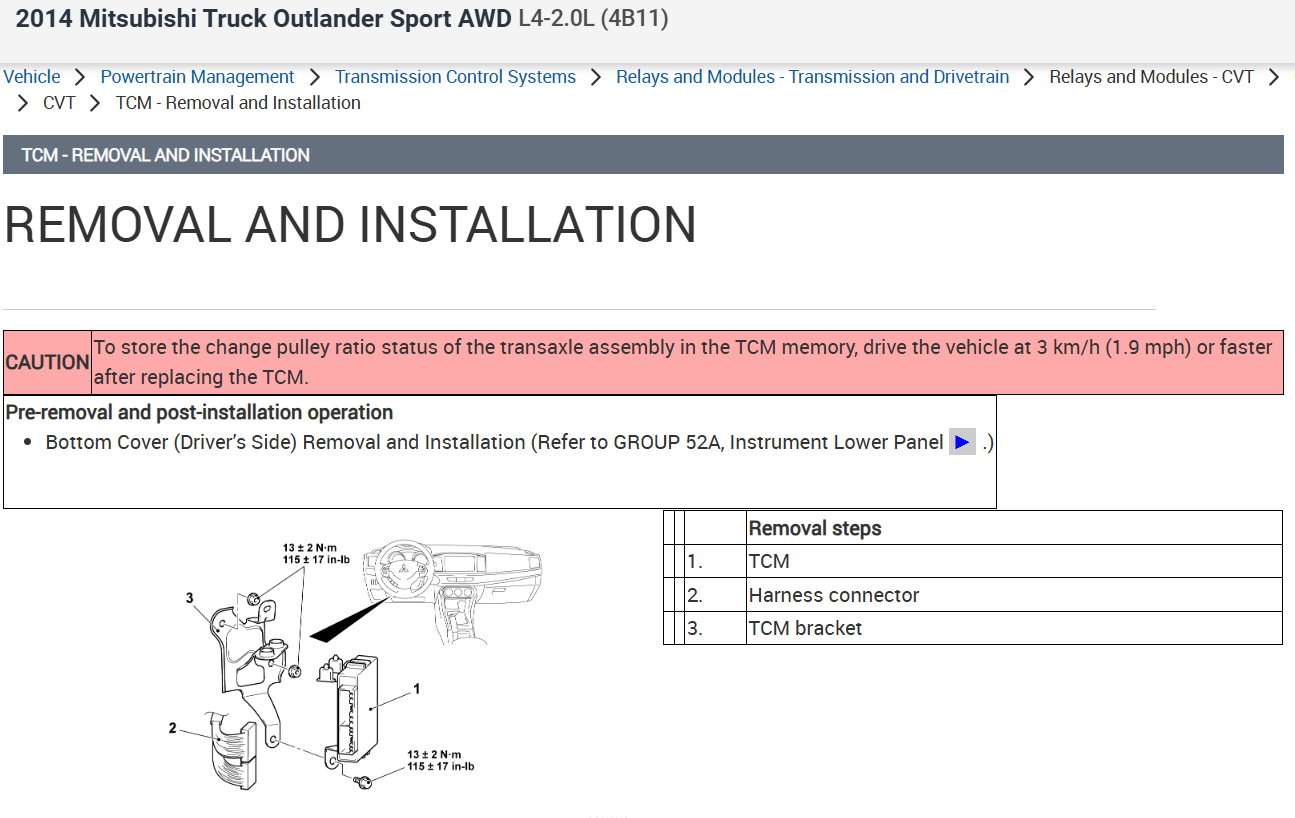The height and width of the screenshot is (818, 1295).
Task: Select the CAUTION label cell
Action: pos(47,362)
